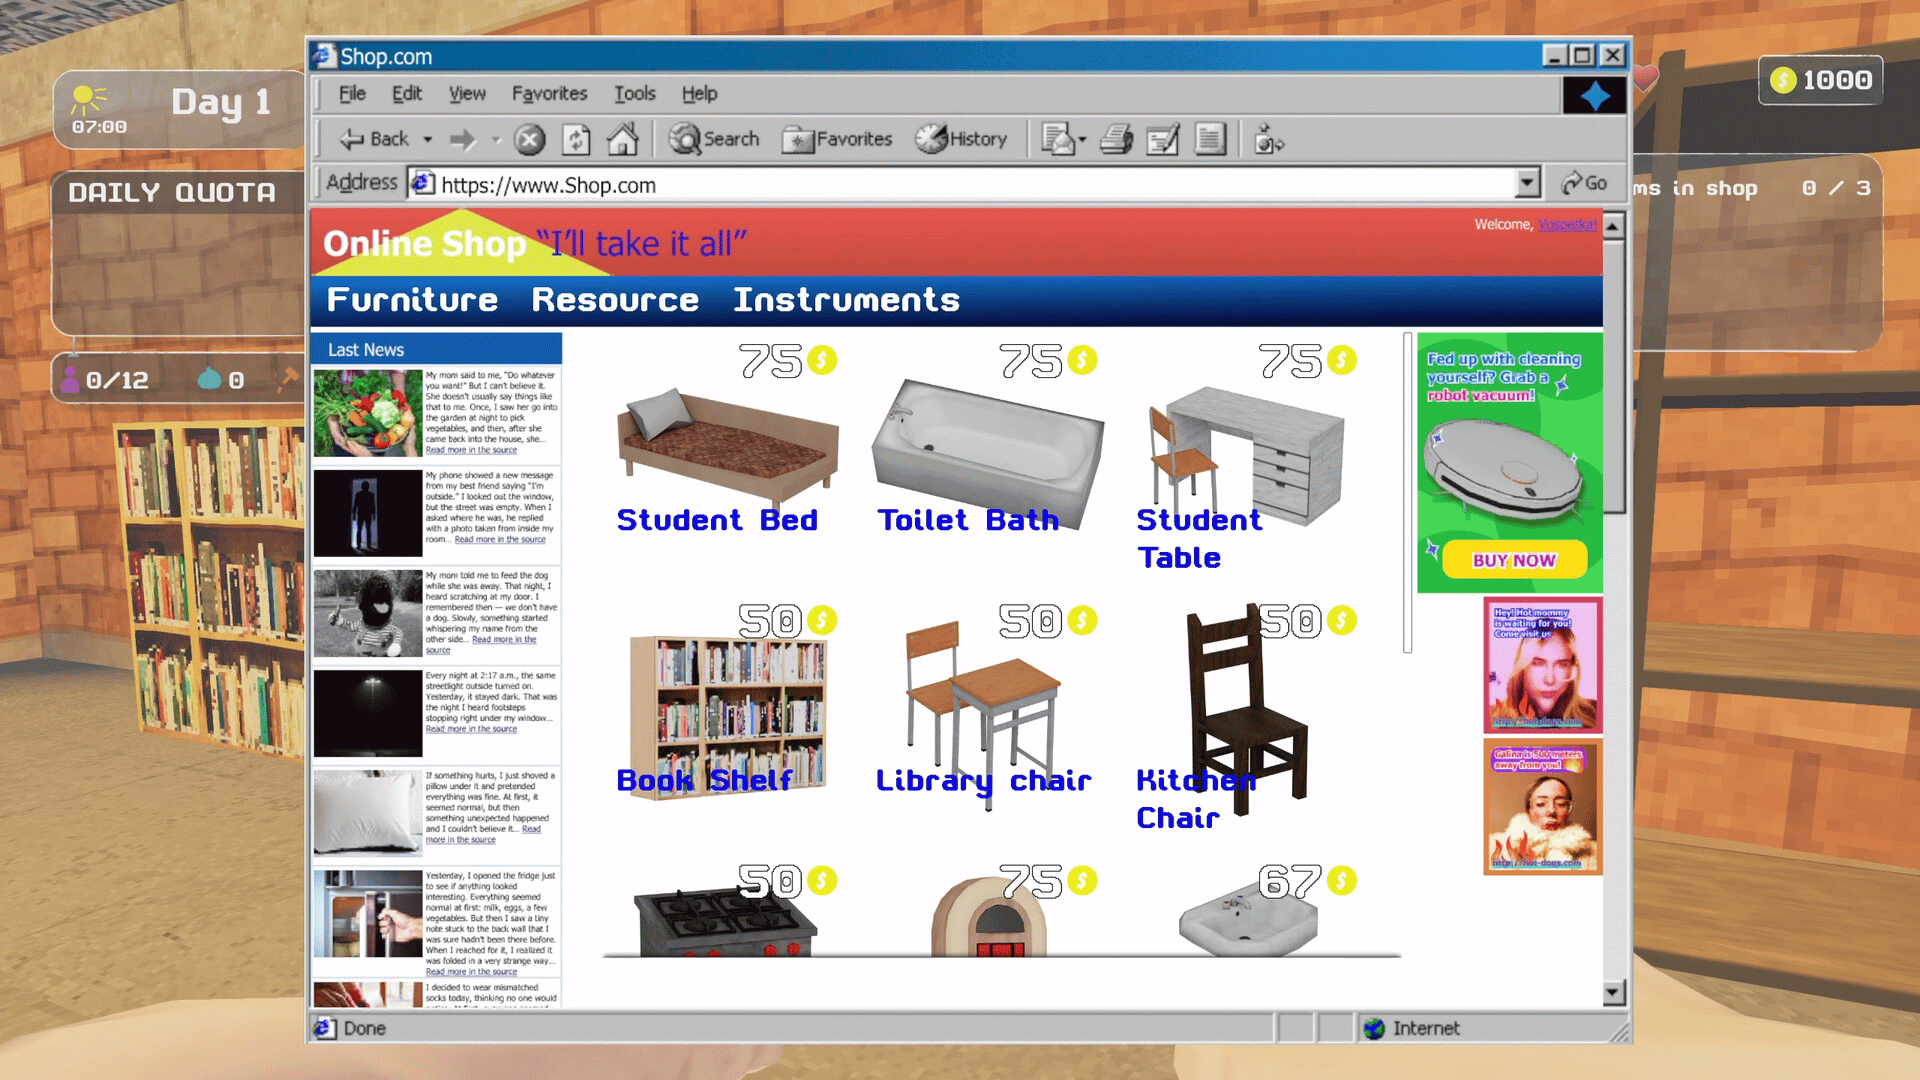Open the Resource shop category

[614, 300]
